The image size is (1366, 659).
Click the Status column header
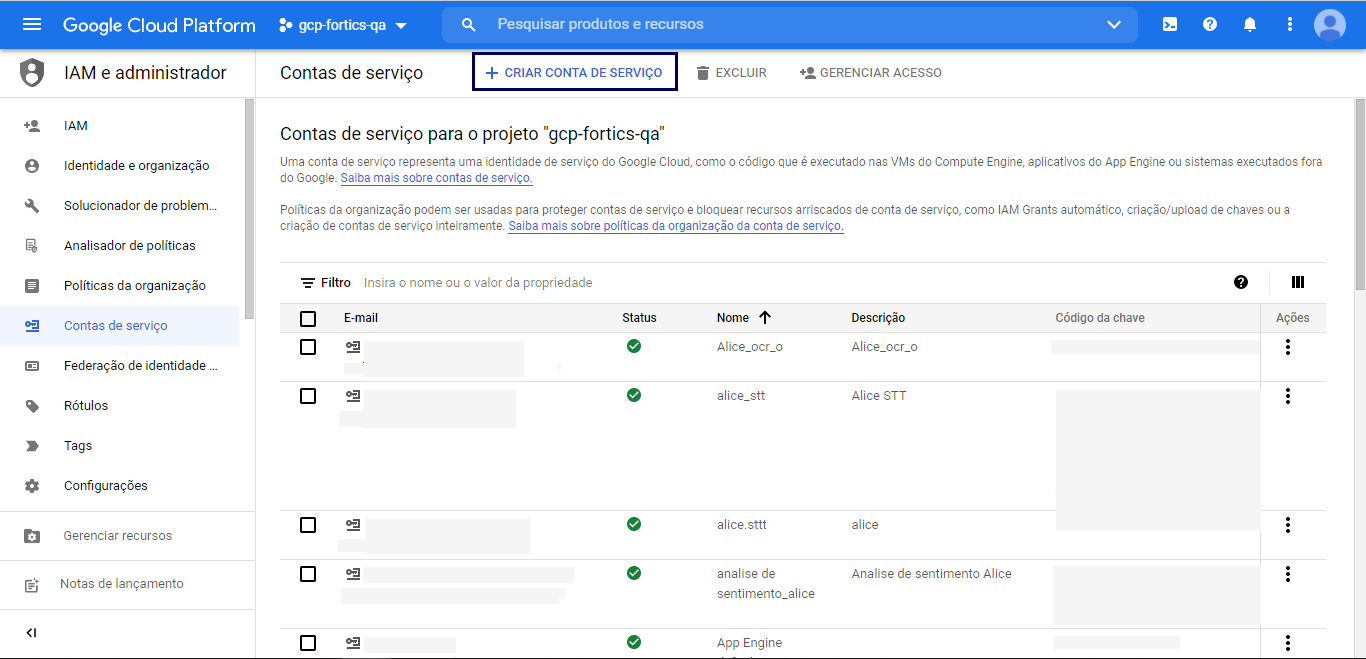[639, 318]
